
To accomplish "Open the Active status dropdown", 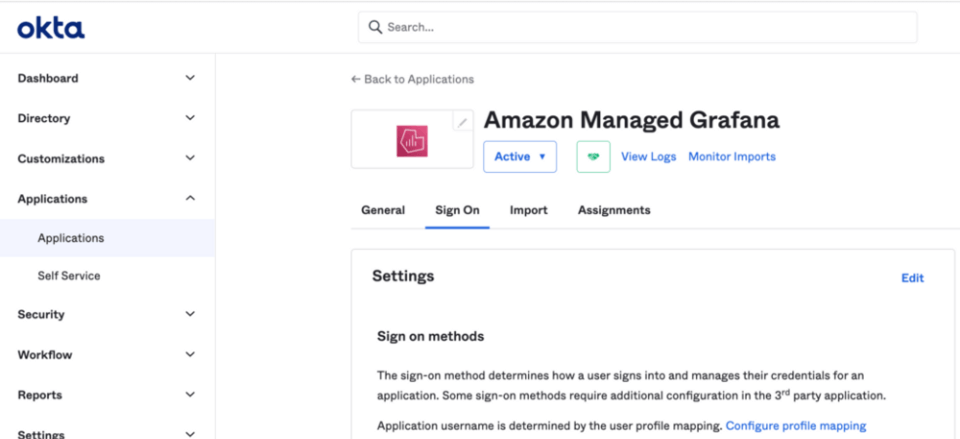I will (x=520, y=157).
